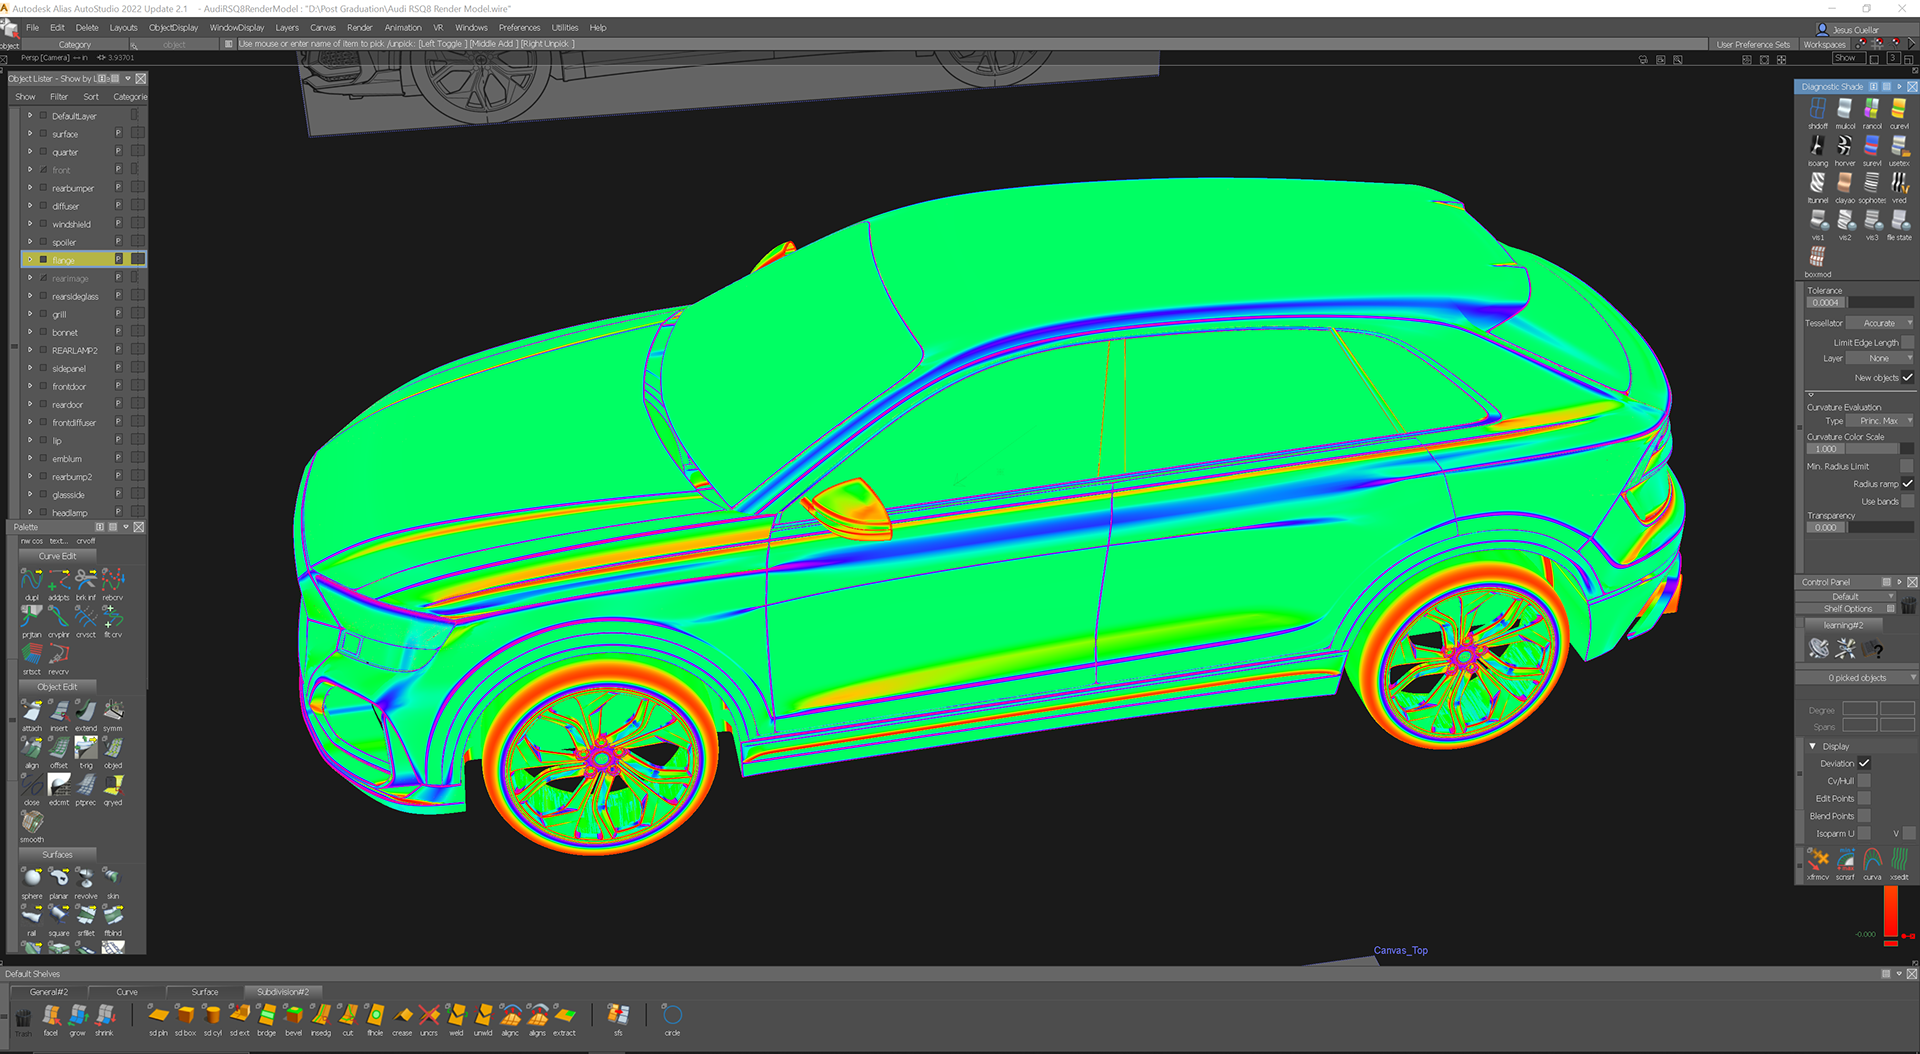Click User Preference Sets button
This screenshot has height=1054, width=1920.
click(1753, 44)
